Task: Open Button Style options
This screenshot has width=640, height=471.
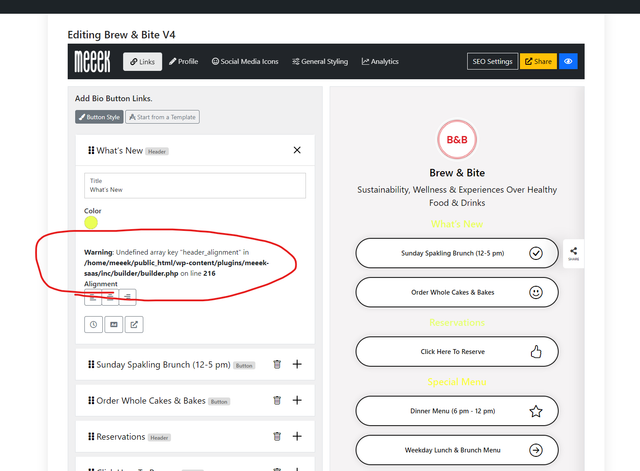Action: click(99, 117)
